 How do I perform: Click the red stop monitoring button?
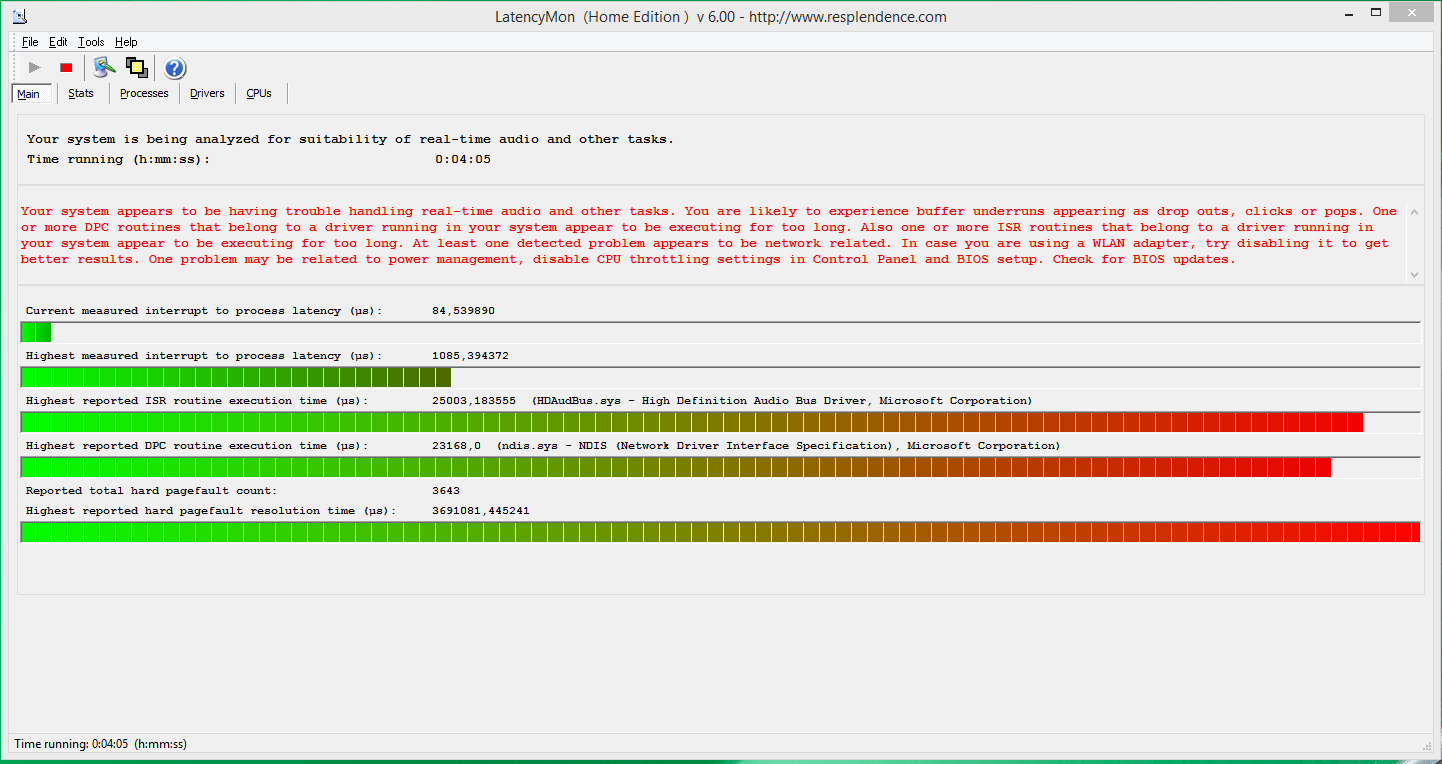[x=66, y=68]
